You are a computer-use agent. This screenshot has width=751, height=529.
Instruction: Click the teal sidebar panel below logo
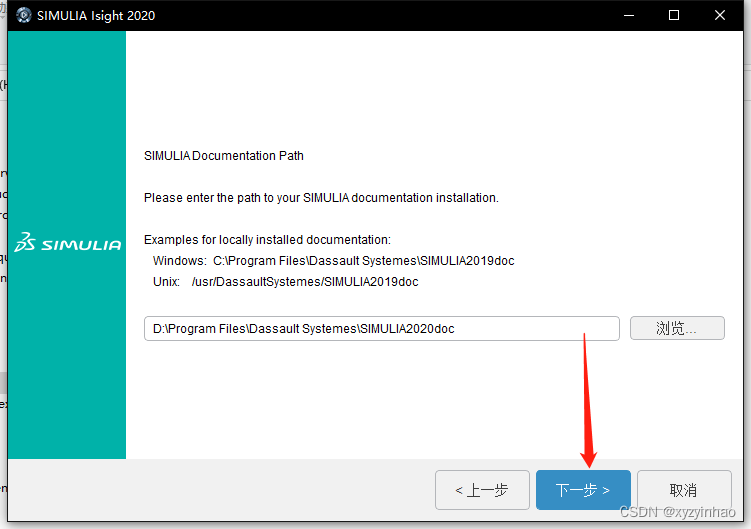pyautogui.click(x=68, y=380)
